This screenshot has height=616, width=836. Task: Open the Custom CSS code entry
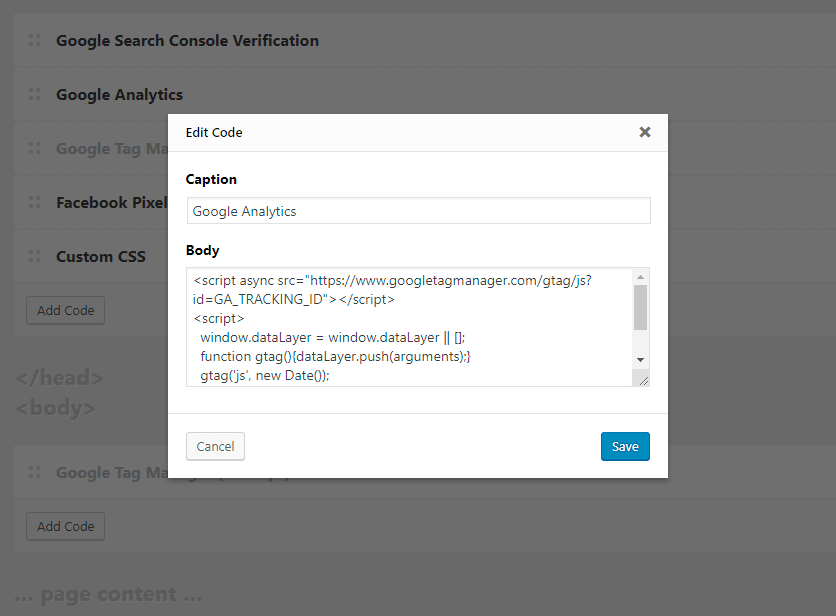101,257
